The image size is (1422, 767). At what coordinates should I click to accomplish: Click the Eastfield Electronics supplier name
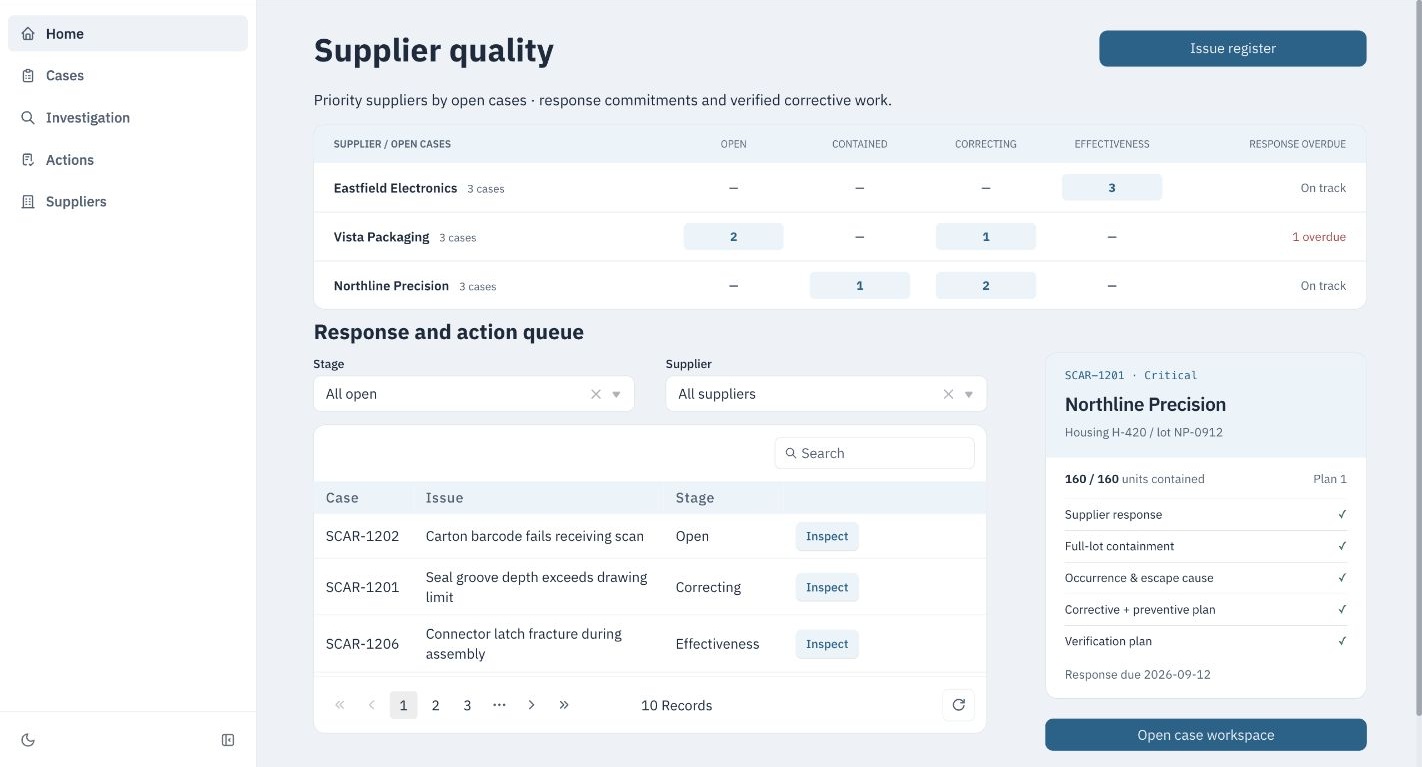click(x=395, y=188)
